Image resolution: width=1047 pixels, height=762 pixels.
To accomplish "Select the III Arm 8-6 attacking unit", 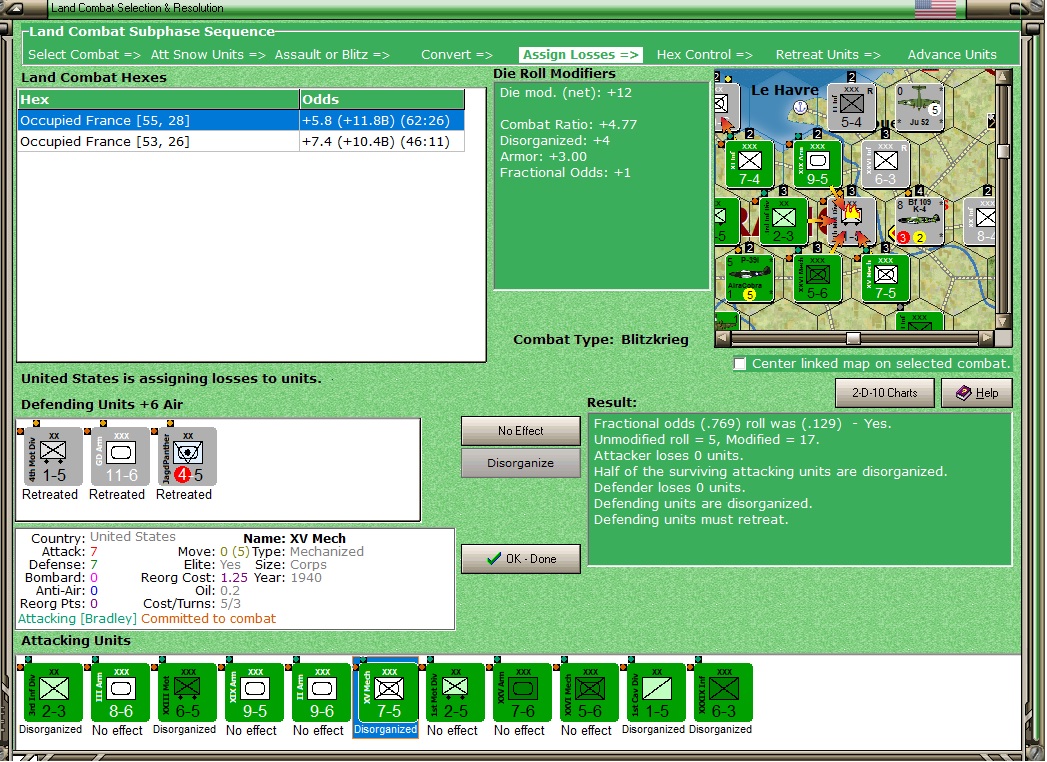I will (x=121, y=693).
